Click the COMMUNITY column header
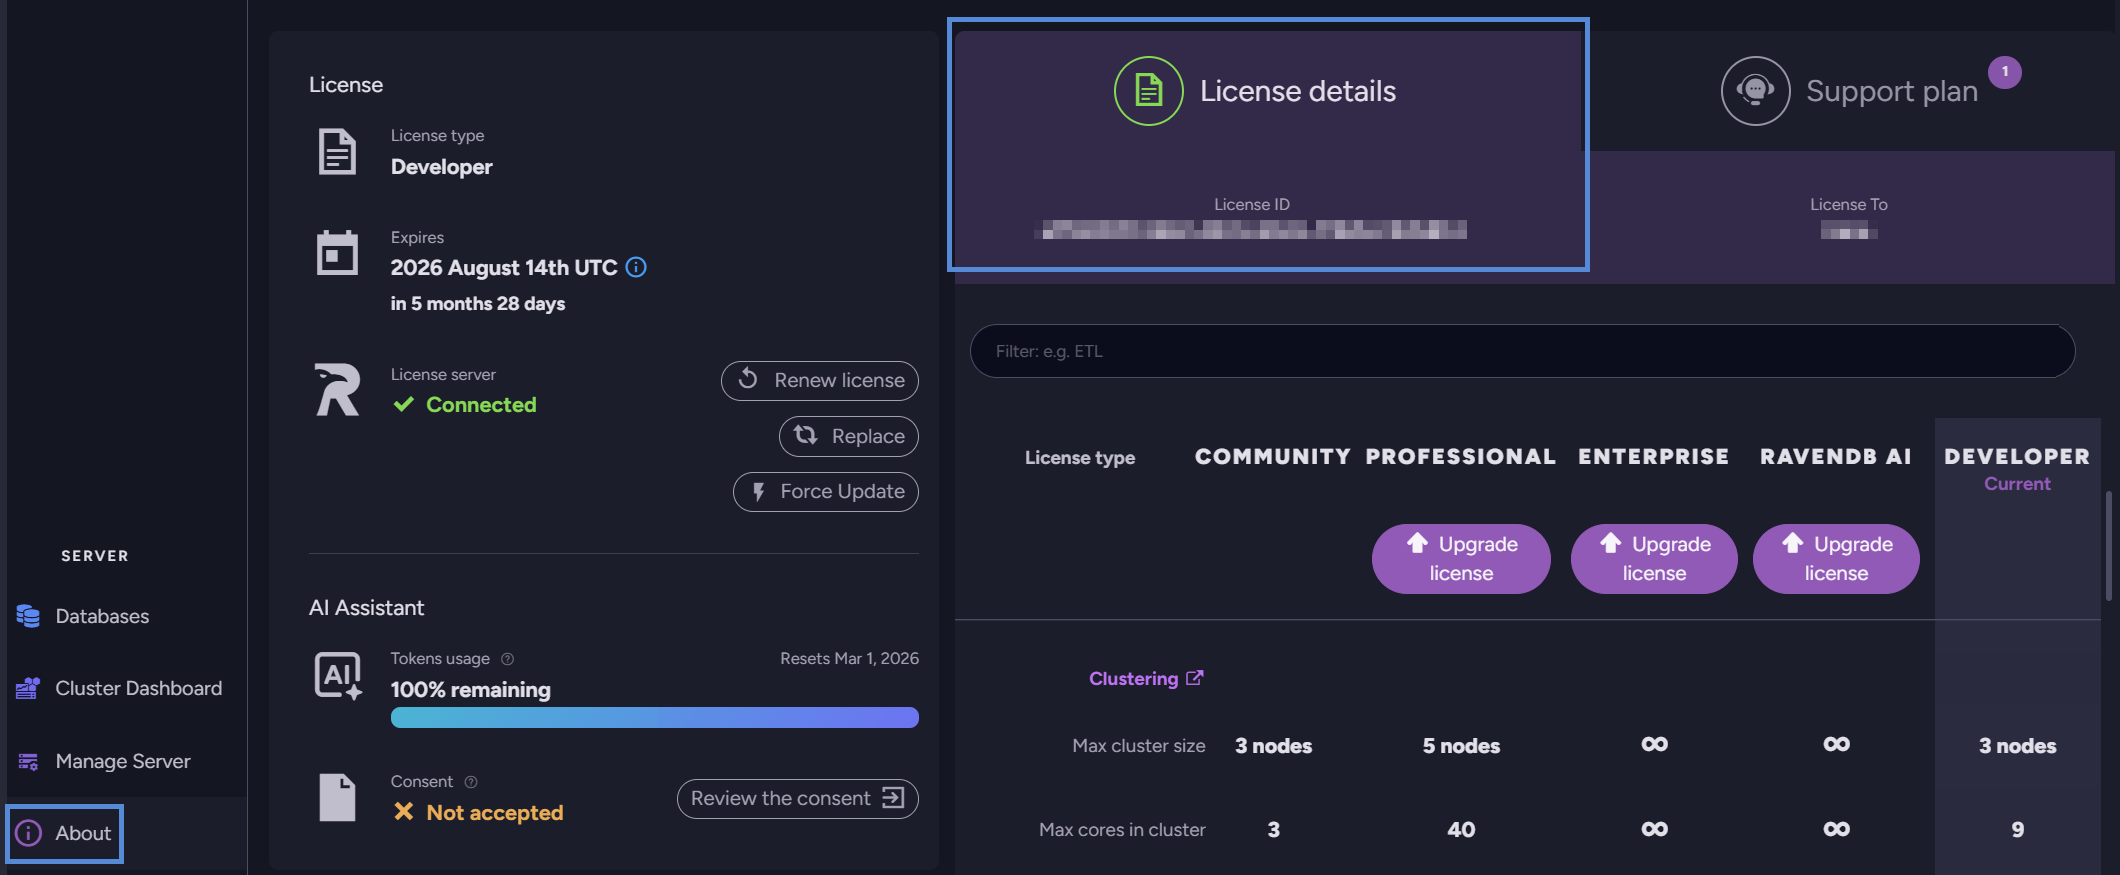The height and width of the screenshot is (875, 2120). coord(1273,457)
